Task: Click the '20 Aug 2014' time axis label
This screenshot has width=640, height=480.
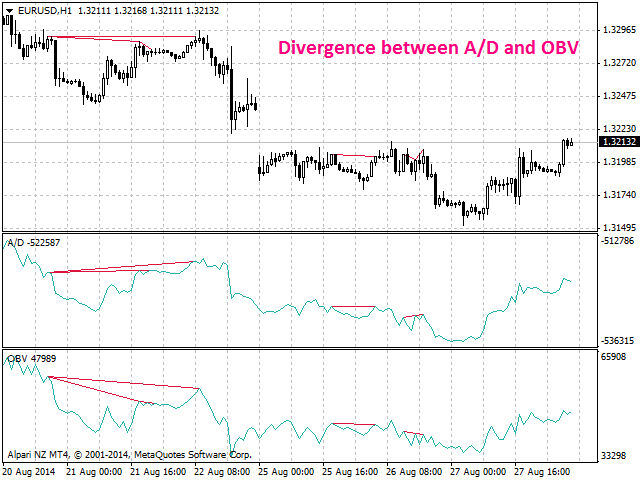Action: click(x=30, y=470)
